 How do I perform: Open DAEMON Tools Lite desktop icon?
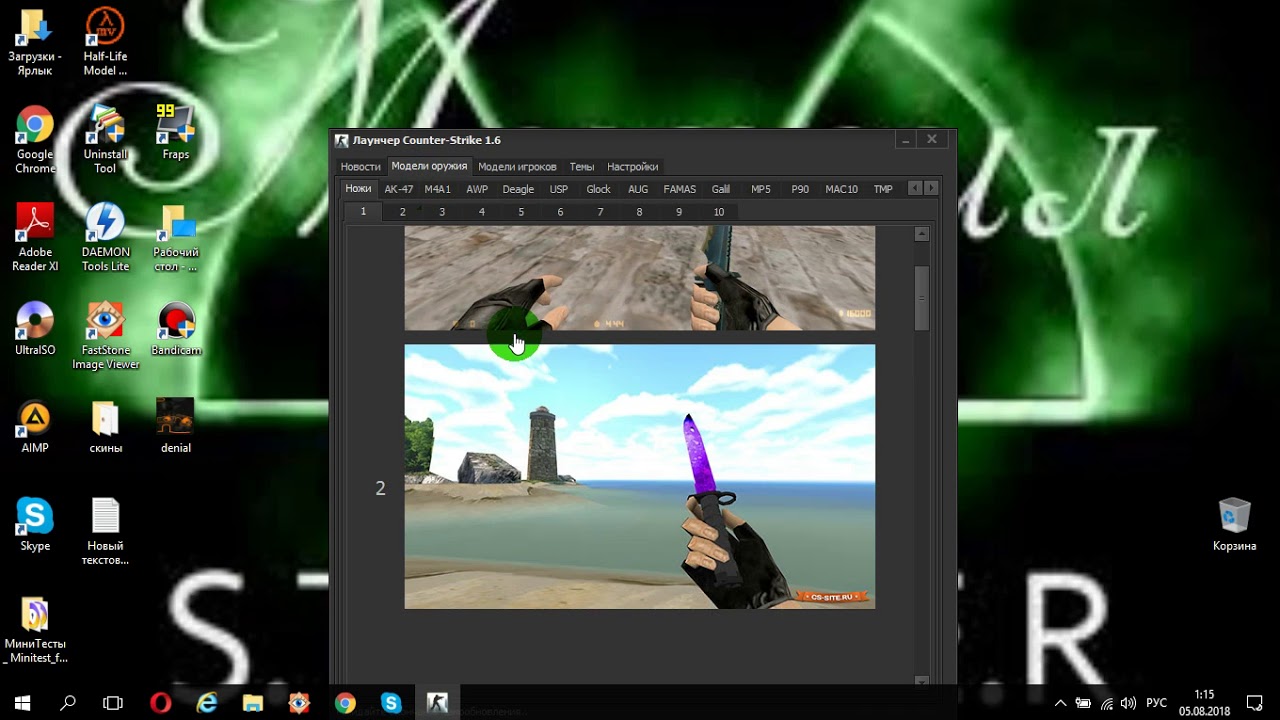pyautogui.click(x=105, y=238)
